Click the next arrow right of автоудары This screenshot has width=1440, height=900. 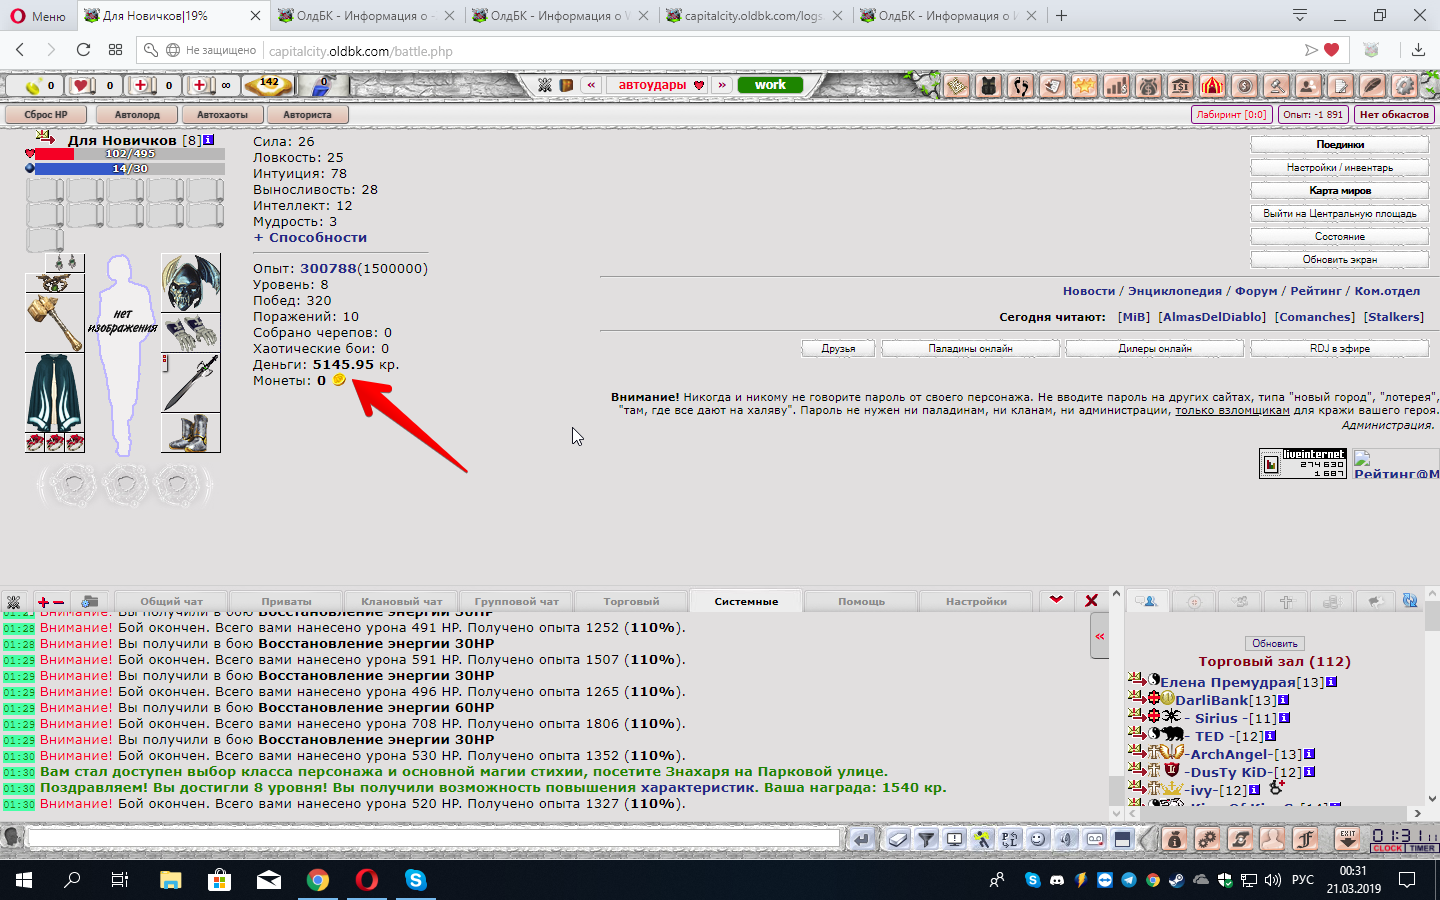tap(722, 85)
